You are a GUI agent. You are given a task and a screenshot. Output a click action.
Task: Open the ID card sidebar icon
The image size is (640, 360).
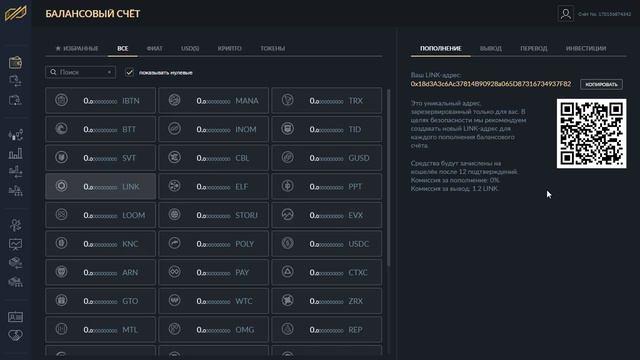pyautogui.click(x=16, y=317)
